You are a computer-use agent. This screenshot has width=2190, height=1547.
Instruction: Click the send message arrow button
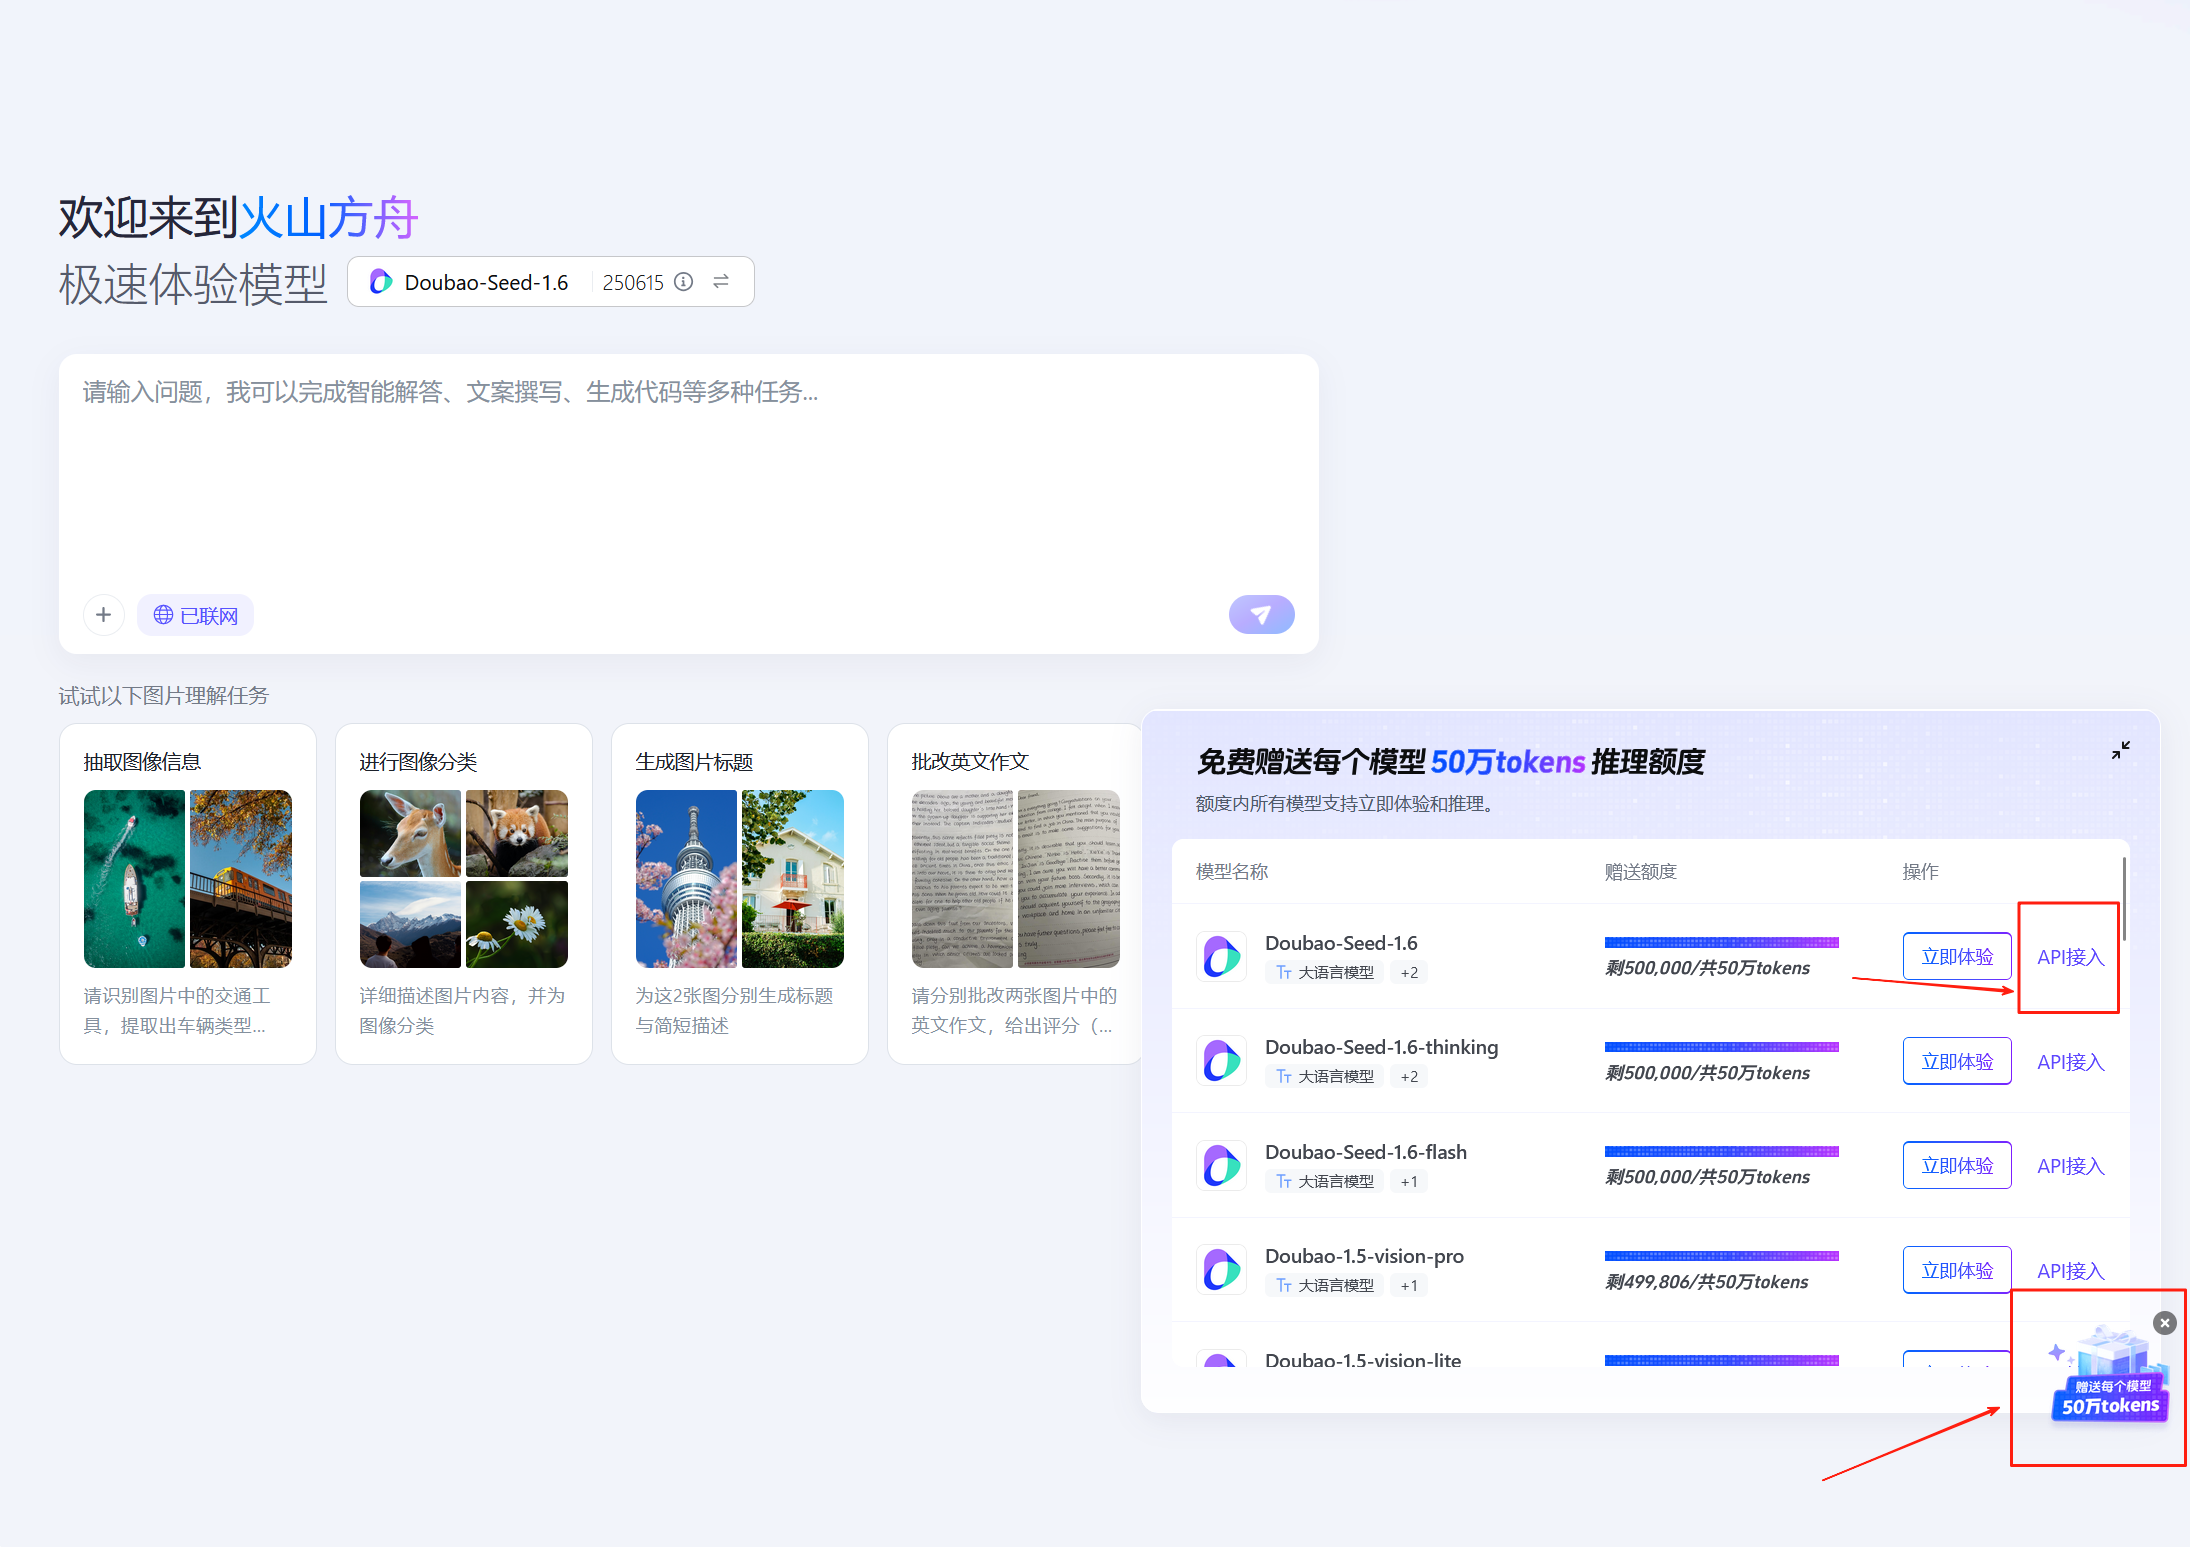[x=1261, y=615]
